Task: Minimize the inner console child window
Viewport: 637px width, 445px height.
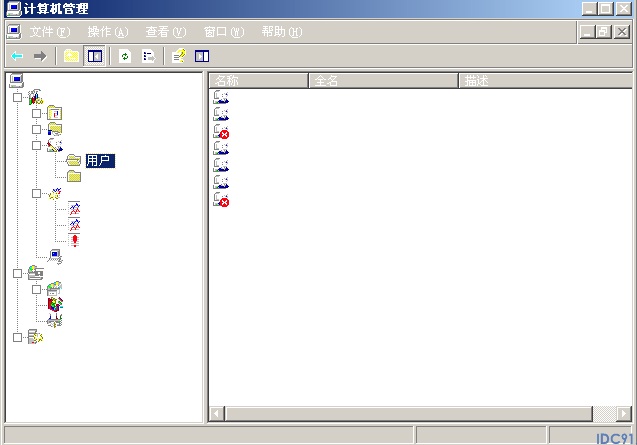Action: pyautogui.click(x=587, y=32)
